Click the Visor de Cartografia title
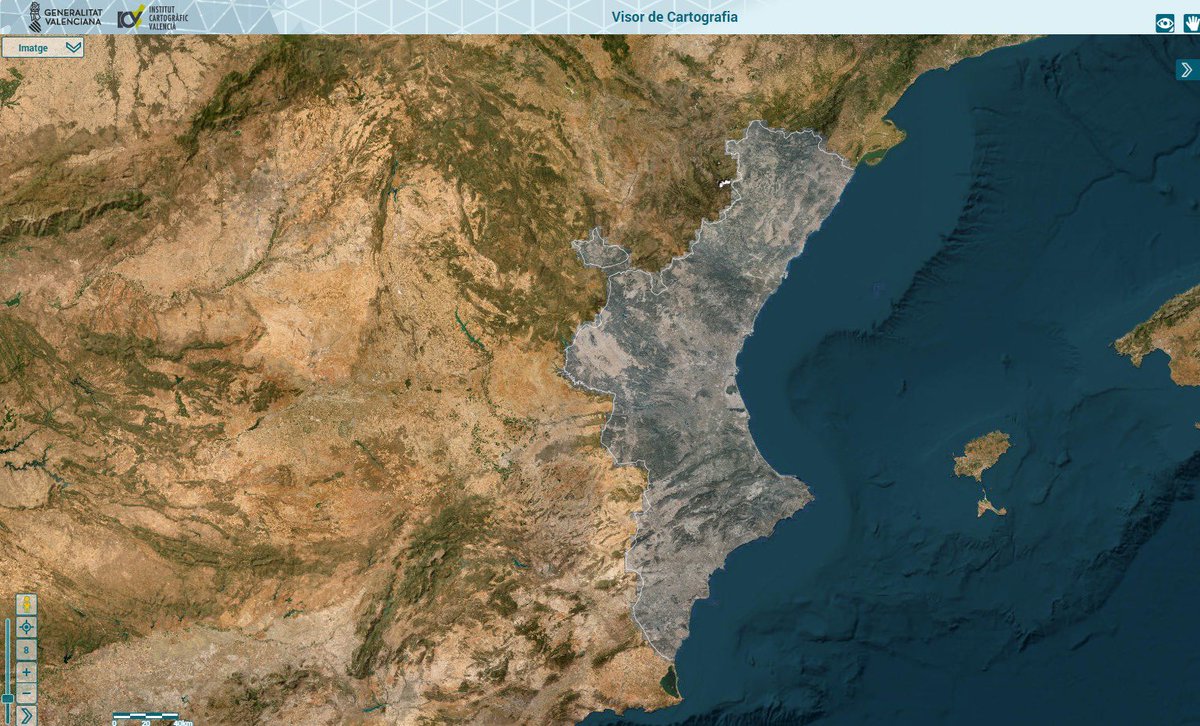 tap(674, 17)
